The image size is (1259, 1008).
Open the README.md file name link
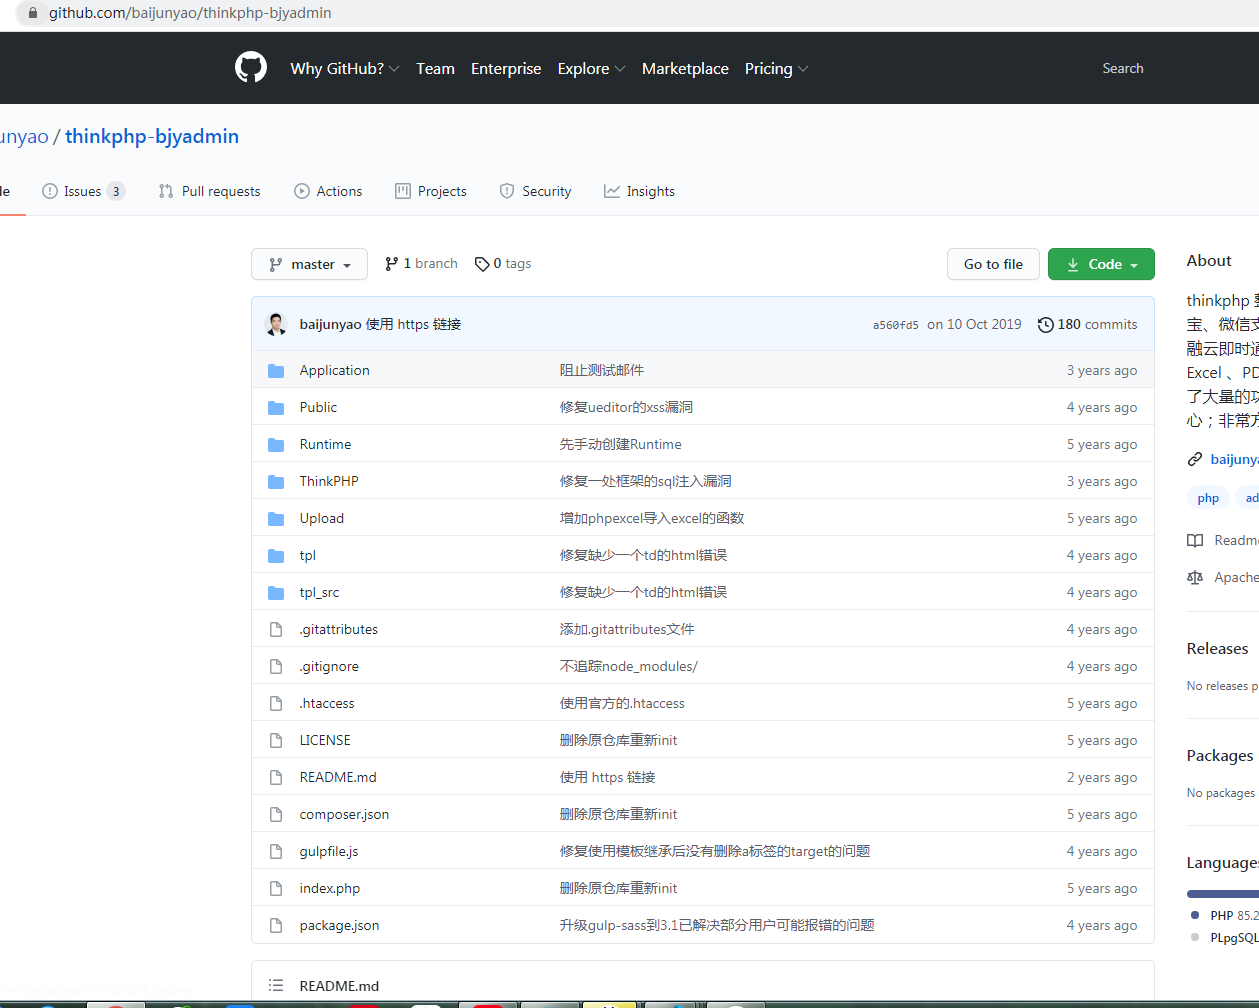pos(338,777)
